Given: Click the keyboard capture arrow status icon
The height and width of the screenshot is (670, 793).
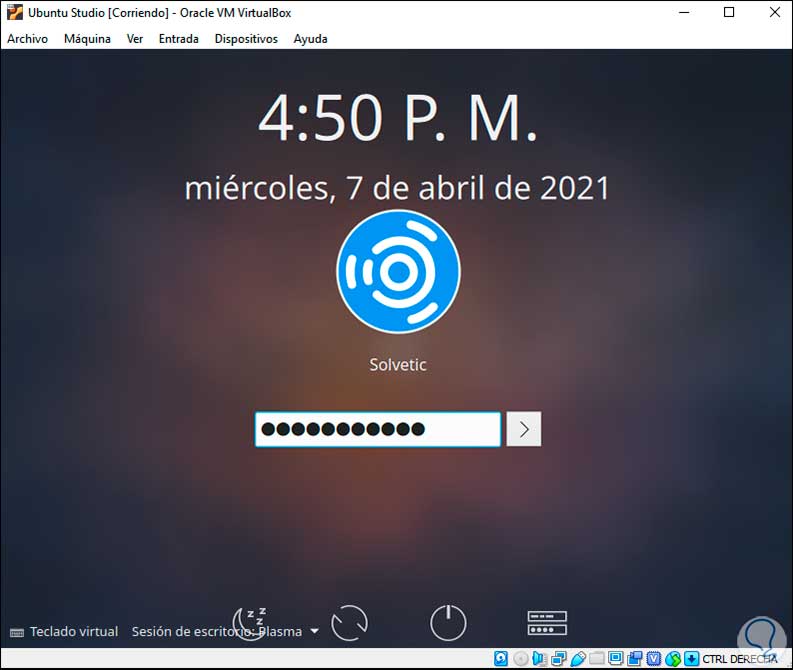Looking at the screenshot, I should pyautogui.click(x=691, y=658).
